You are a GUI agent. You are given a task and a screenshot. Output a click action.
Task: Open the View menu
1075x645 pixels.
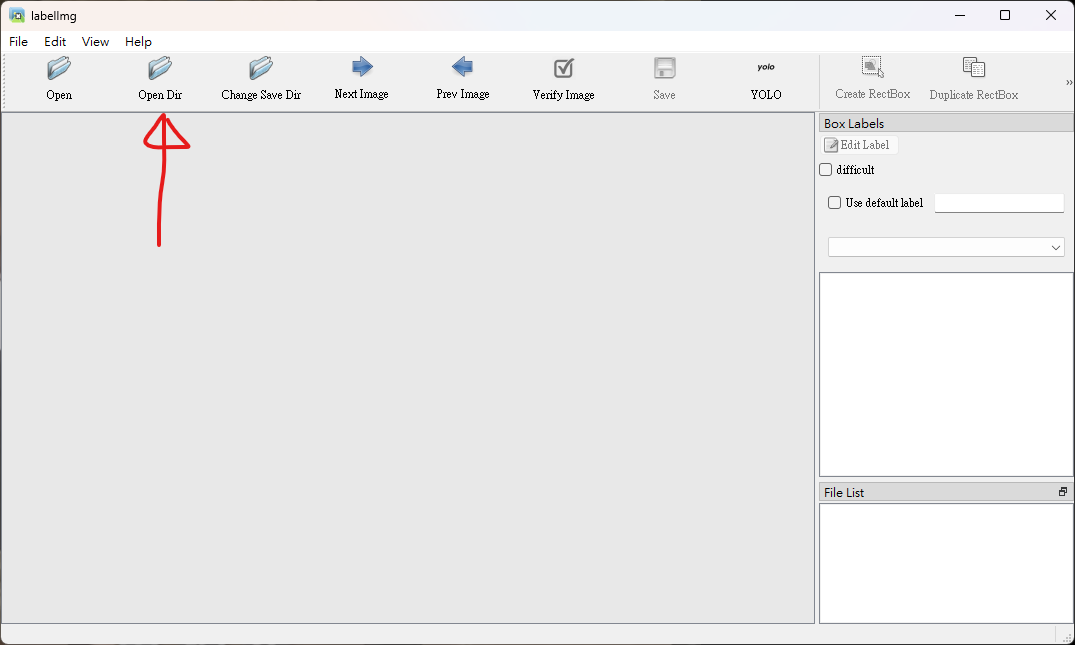tap(95, 42)
